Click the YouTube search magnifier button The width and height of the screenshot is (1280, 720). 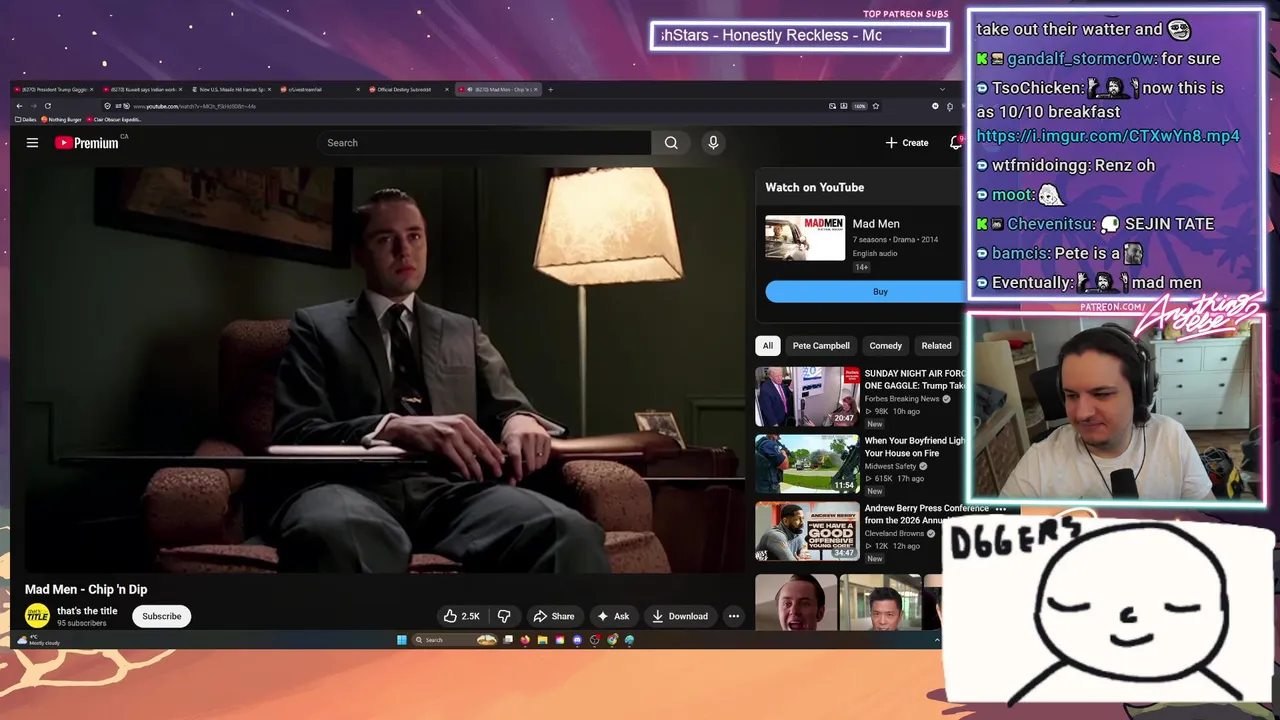point(671,143)
